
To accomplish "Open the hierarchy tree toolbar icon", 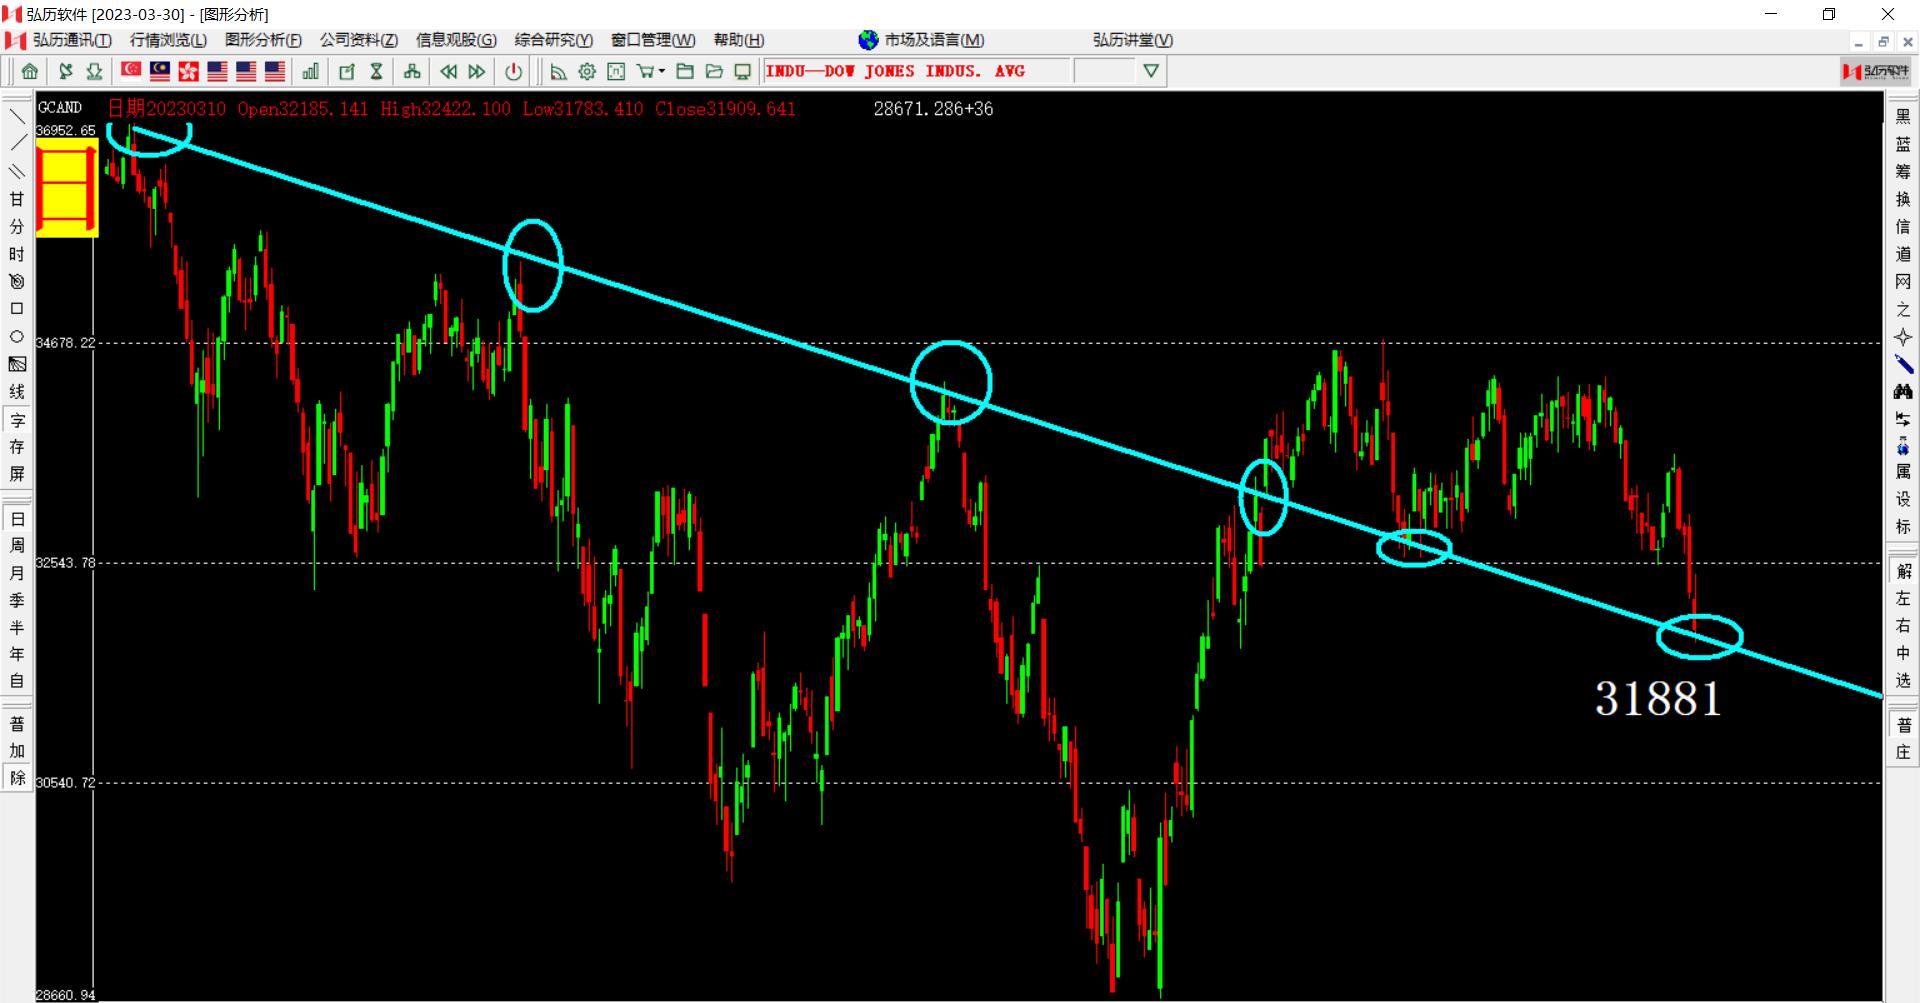I will coord(412,71).
